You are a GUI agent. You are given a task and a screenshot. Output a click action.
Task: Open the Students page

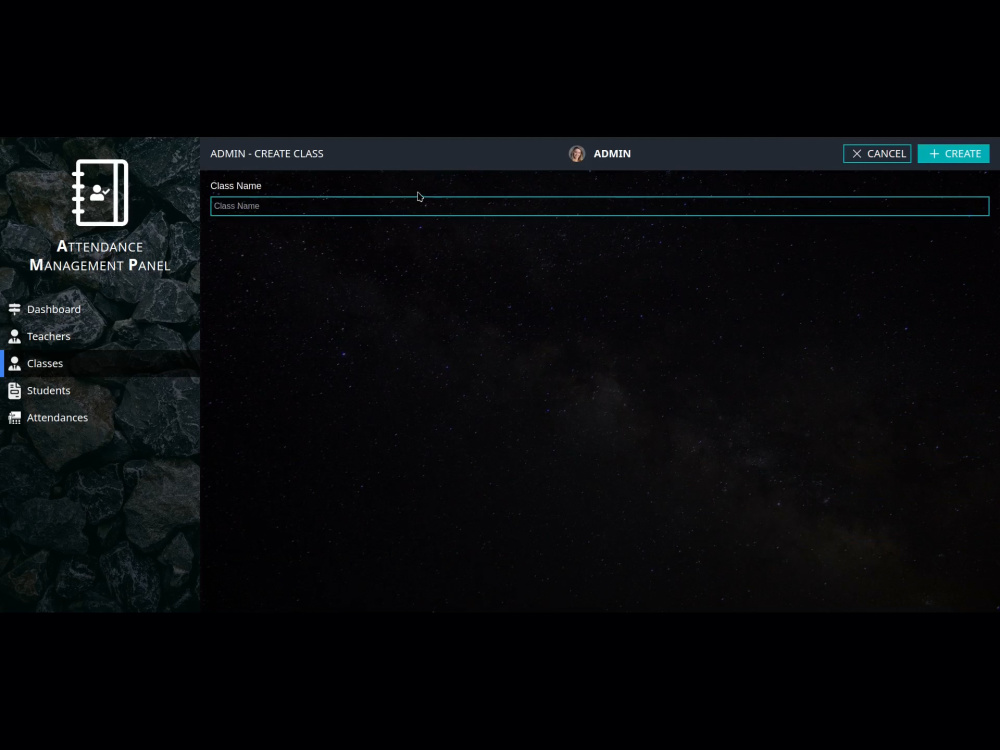(100, 390)
